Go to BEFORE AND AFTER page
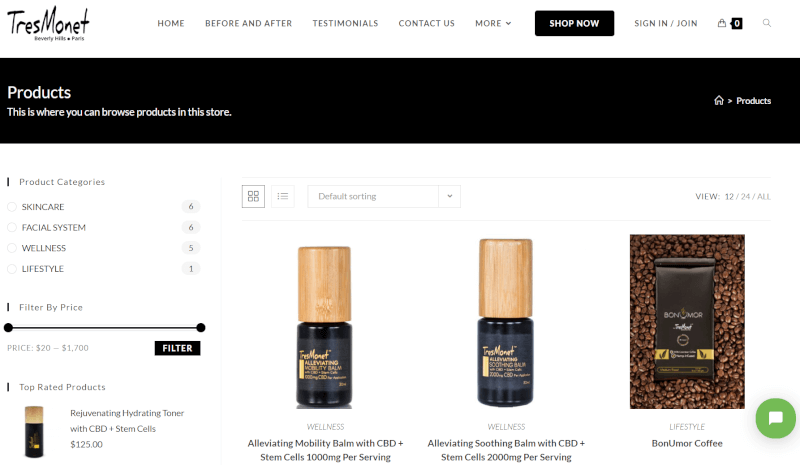This screenshot has height=465, width=800. [x=248, y=23]
